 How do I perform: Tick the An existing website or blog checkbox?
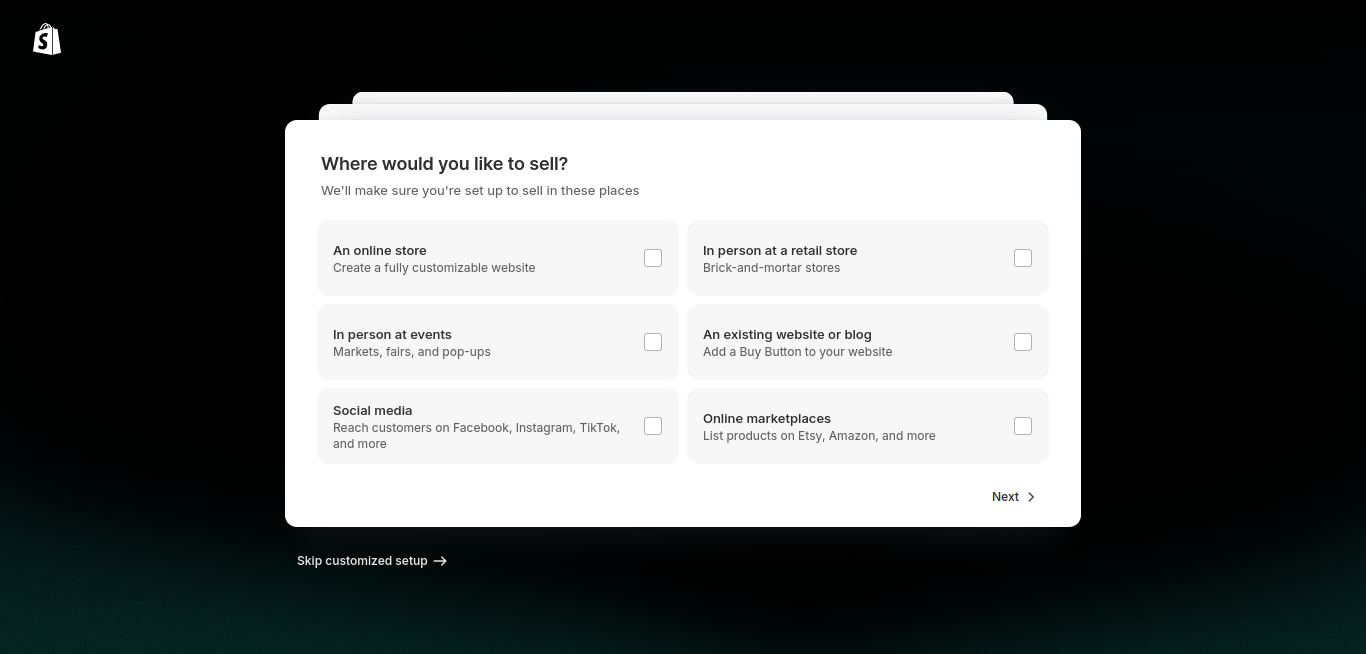1023,342
